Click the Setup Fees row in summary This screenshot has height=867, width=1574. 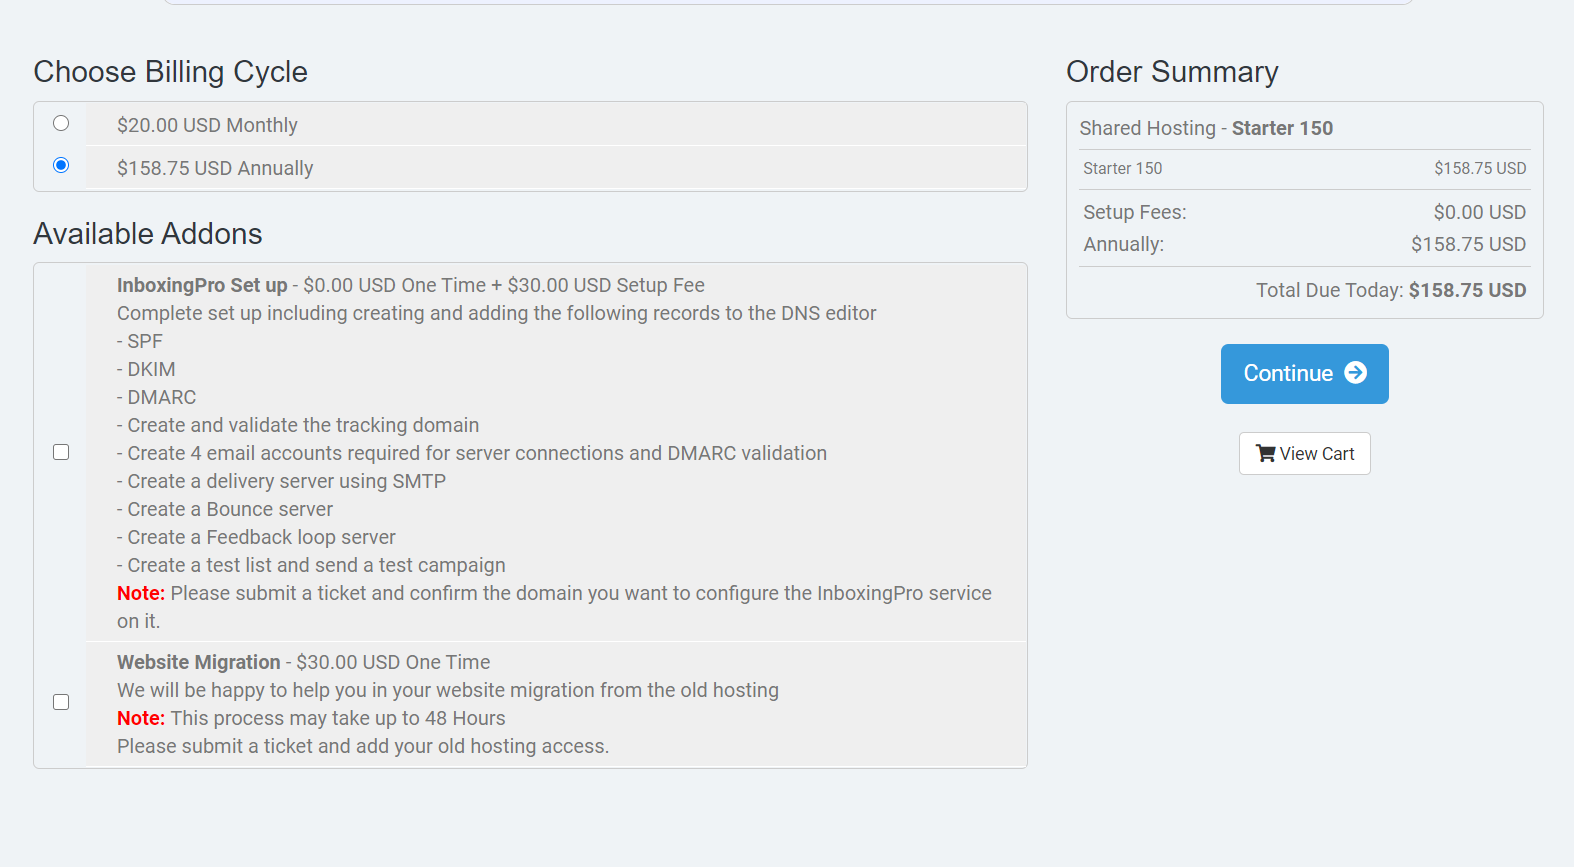point(1305,212)
